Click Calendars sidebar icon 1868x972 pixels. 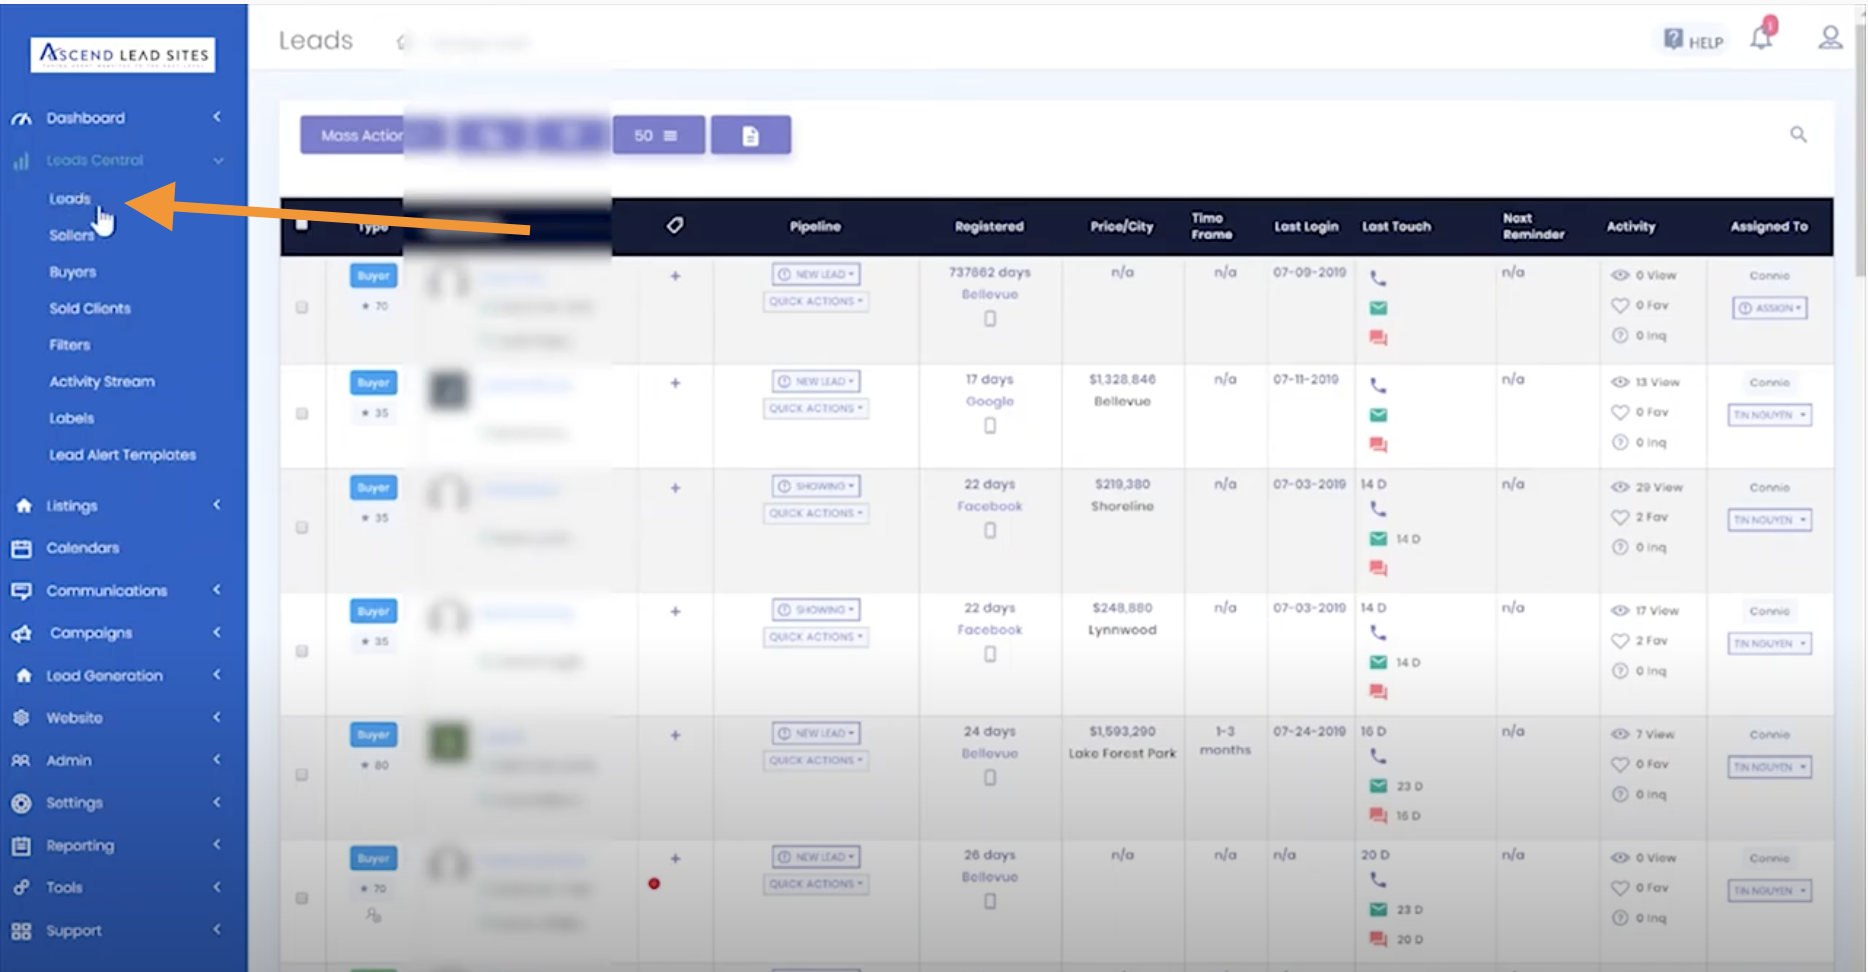pos(21,548)
